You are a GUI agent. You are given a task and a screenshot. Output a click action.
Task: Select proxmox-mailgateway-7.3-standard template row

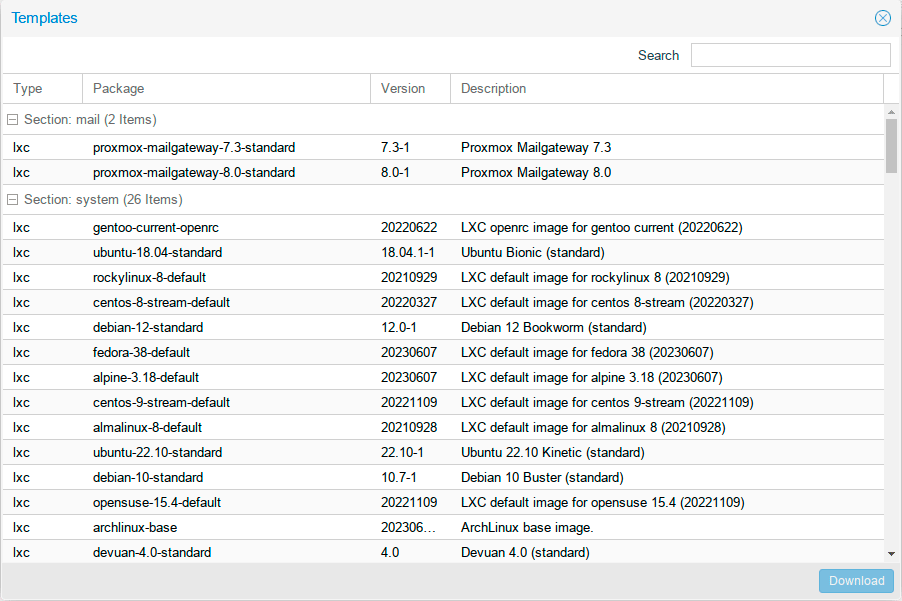[x=194, y=148]
